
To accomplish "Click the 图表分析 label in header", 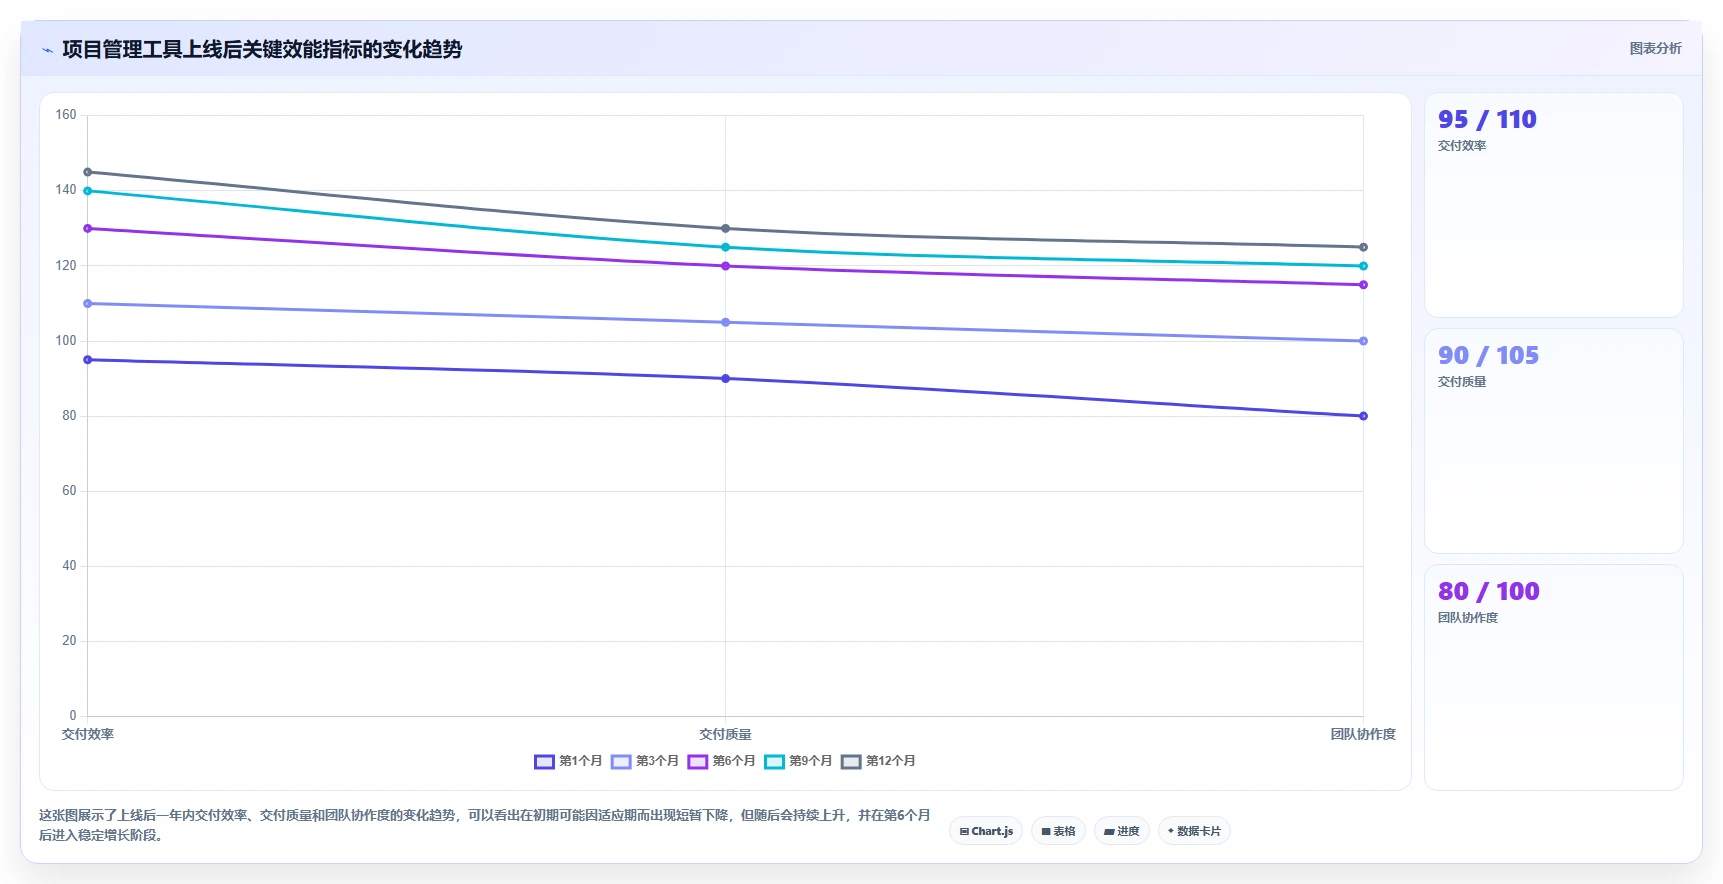I will coord(1655,48).
